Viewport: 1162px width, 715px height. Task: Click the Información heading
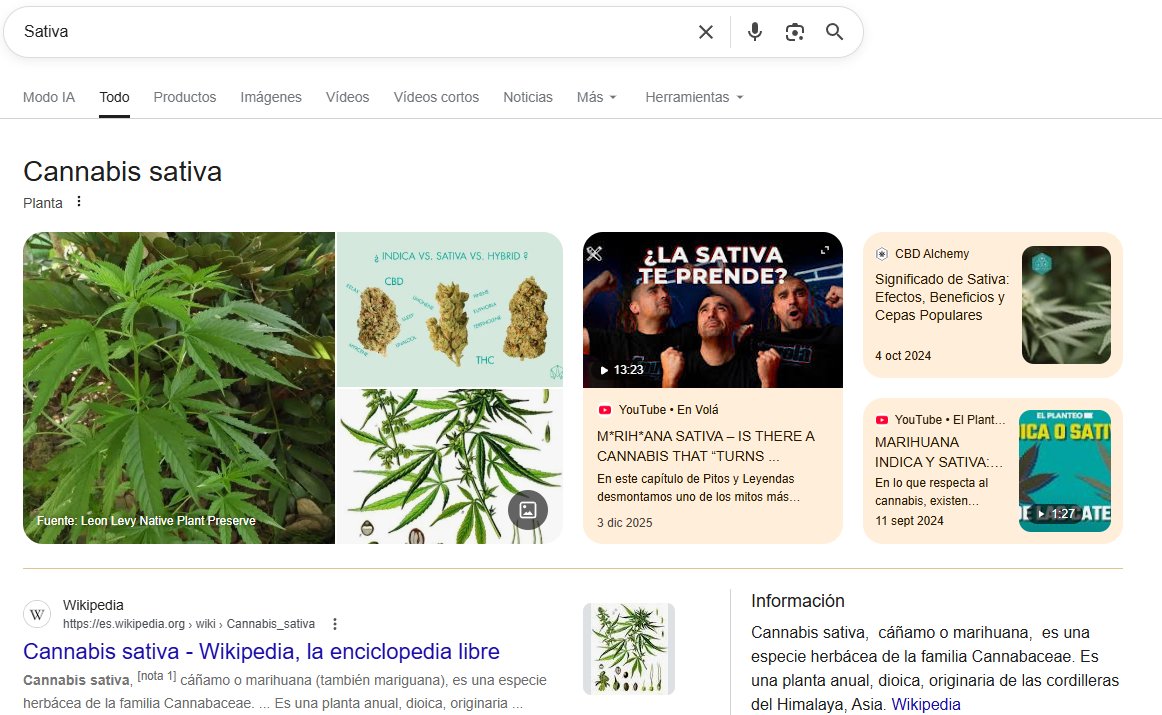point(797,601)
